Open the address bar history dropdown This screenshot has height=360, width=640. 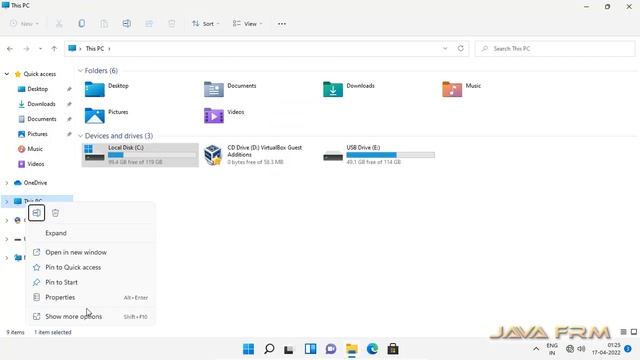click(x=445, y=49)
